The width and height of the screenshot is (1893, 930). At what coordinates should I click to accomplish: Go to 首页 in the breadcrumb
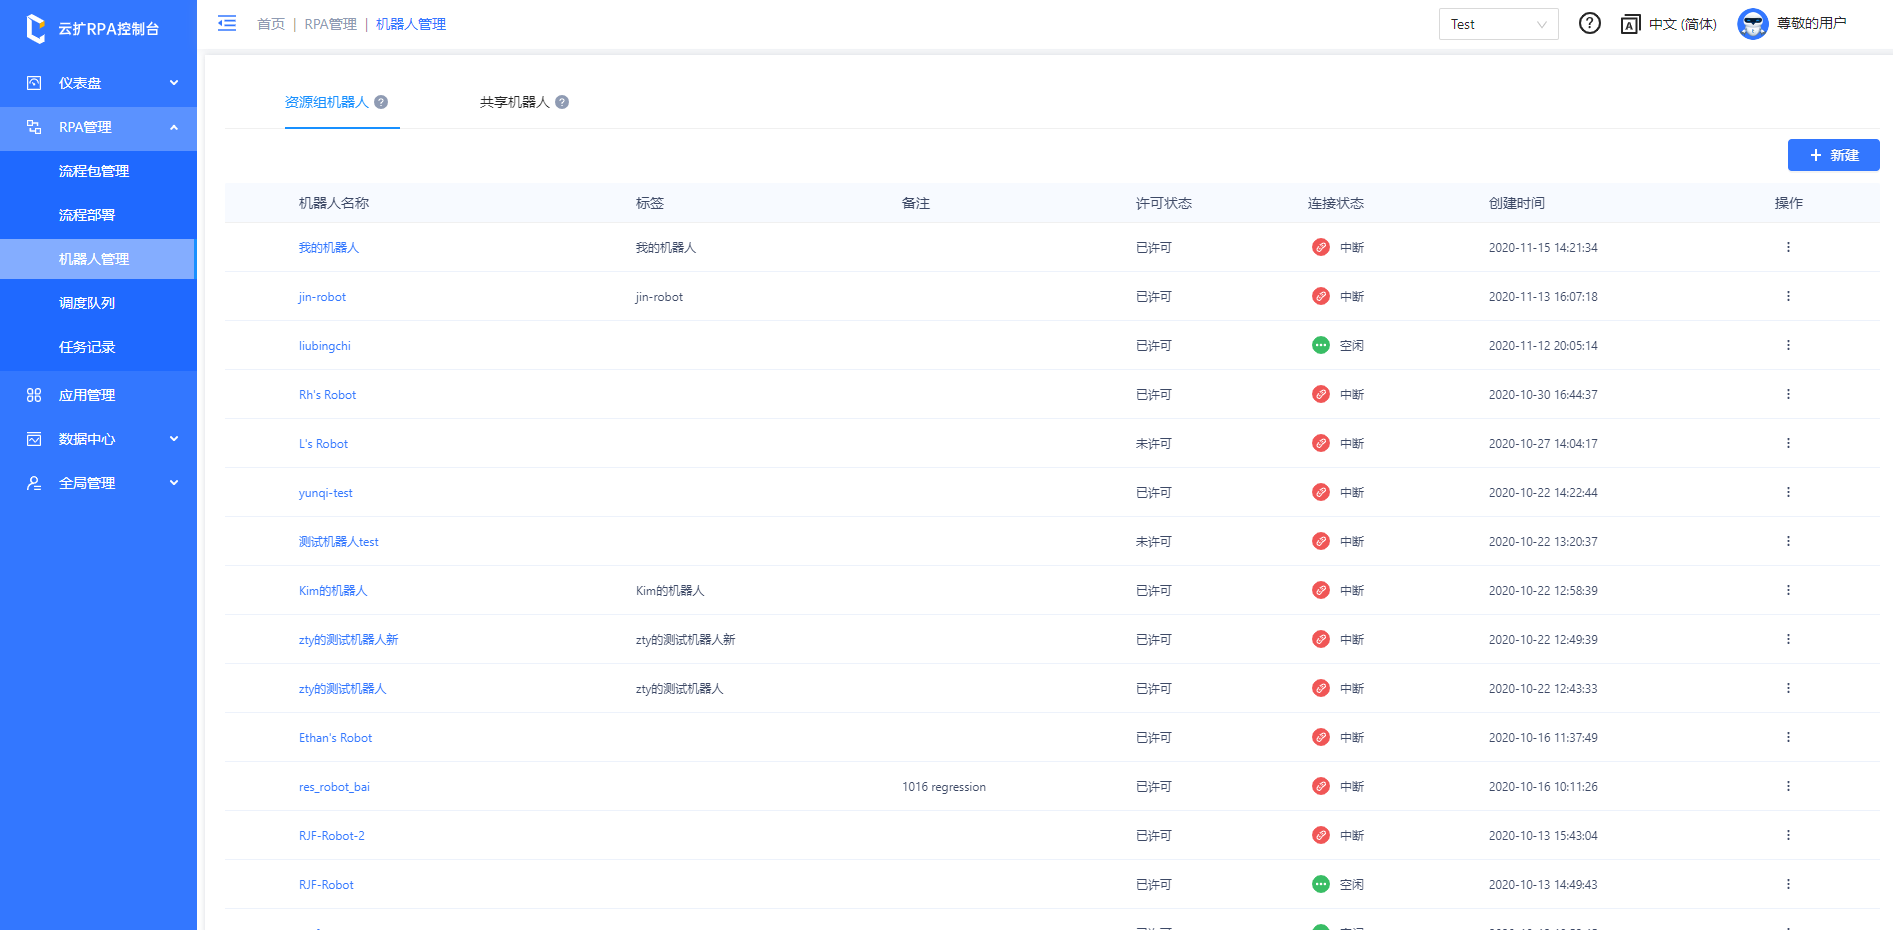[x=270, y=24]
